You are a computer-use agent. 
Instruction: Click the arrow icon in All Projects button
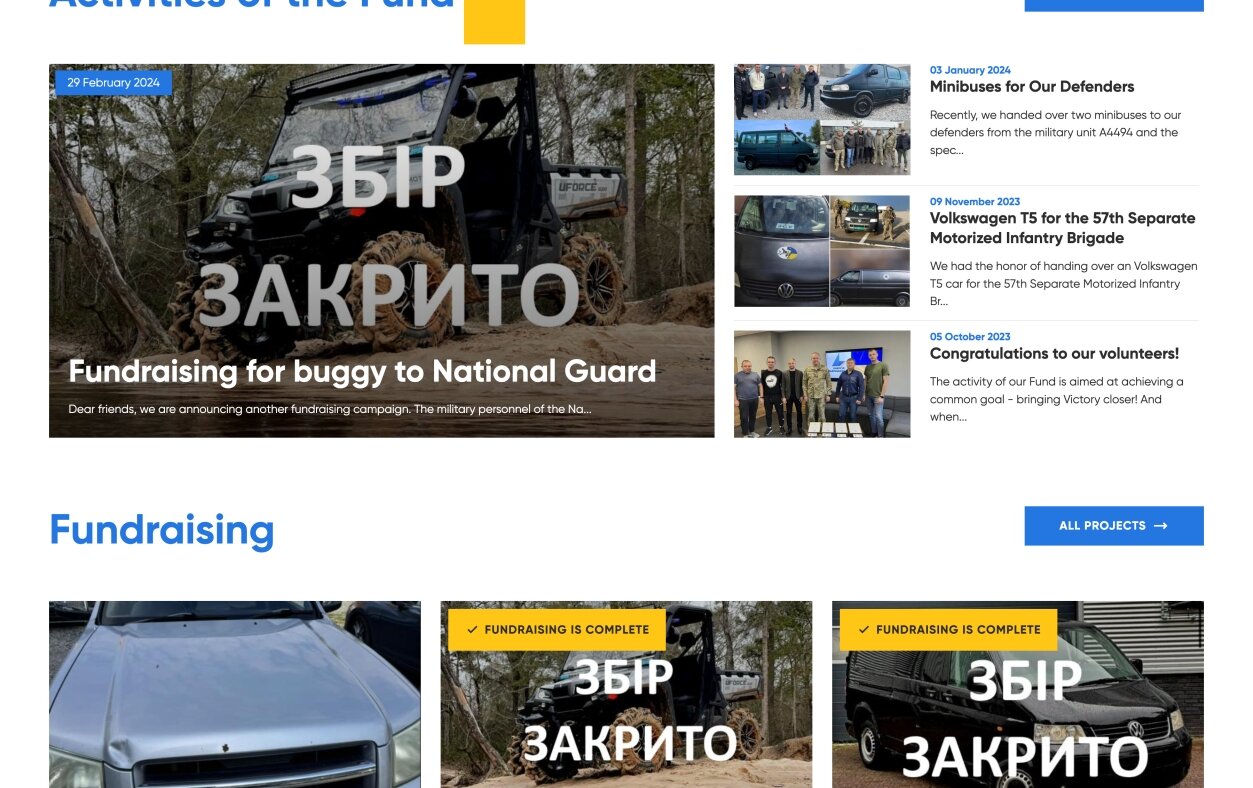coord(1160,526)
